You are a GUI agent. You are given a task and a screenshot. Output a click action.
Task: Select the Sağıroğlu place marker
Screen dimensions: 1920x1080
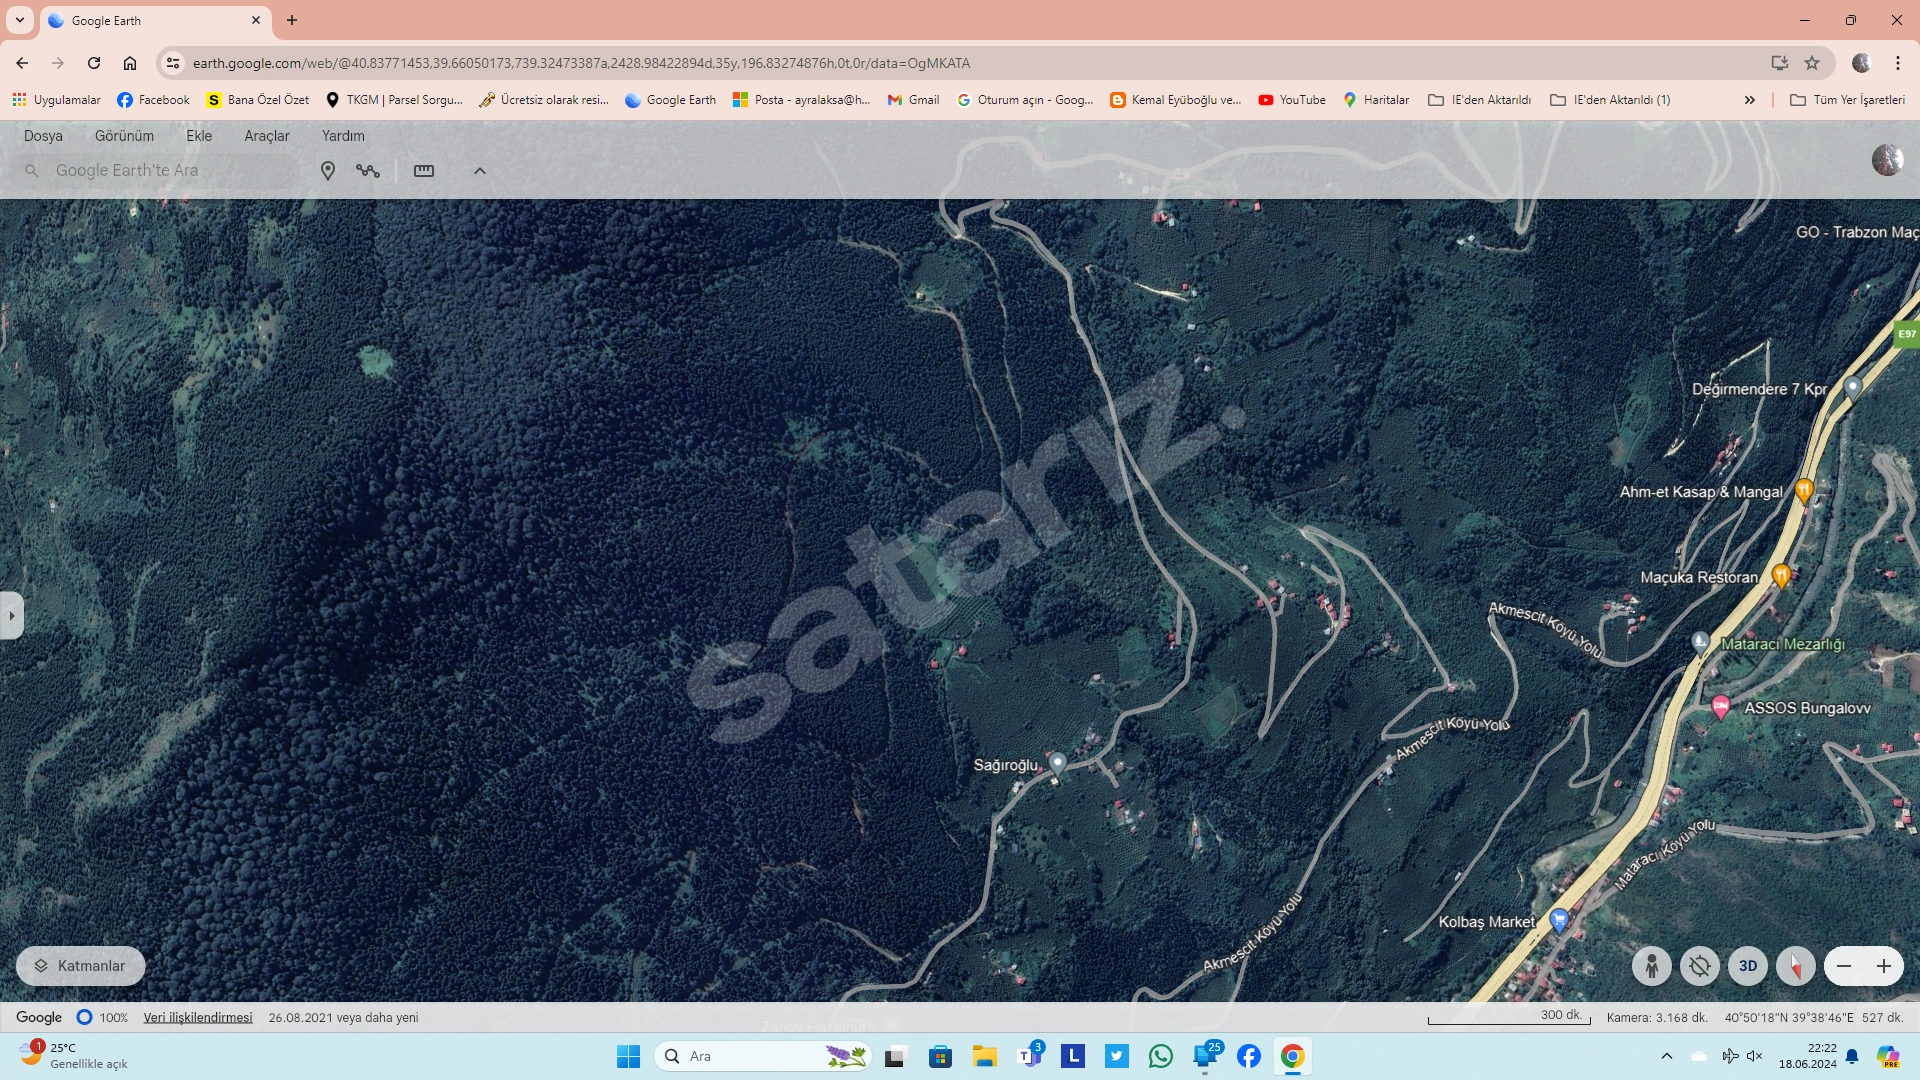(1057, 763)
